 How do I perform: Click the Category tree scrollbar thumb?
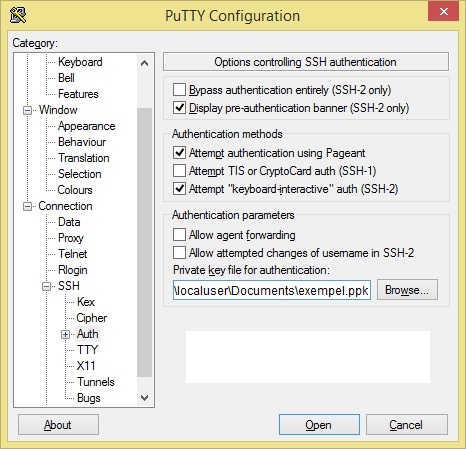[x=144, y=242]
